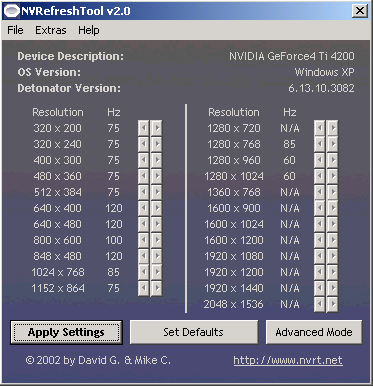Decrease Hz for 1920 x 1080
This screenshot has width=373, height=388.
pyautogui.click(x=320, y=256)
